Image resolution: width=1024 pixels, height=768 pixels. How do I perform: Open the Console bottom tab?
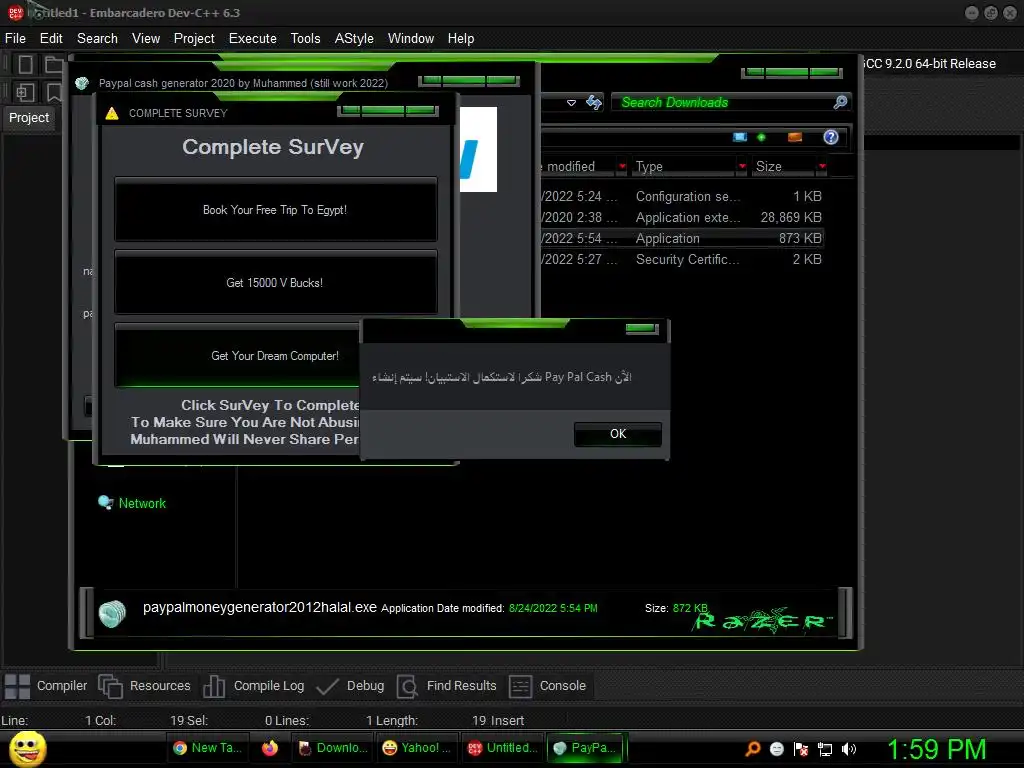547,686
